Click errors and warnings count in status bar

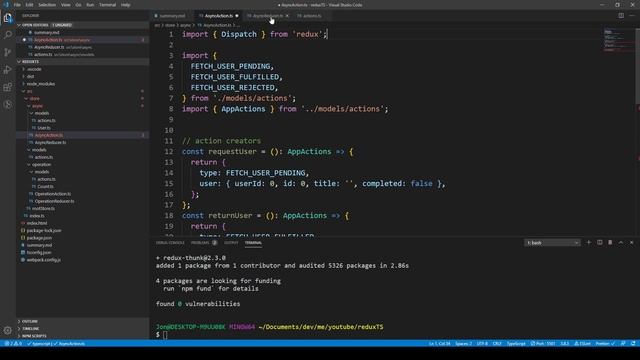click(13, 344)
